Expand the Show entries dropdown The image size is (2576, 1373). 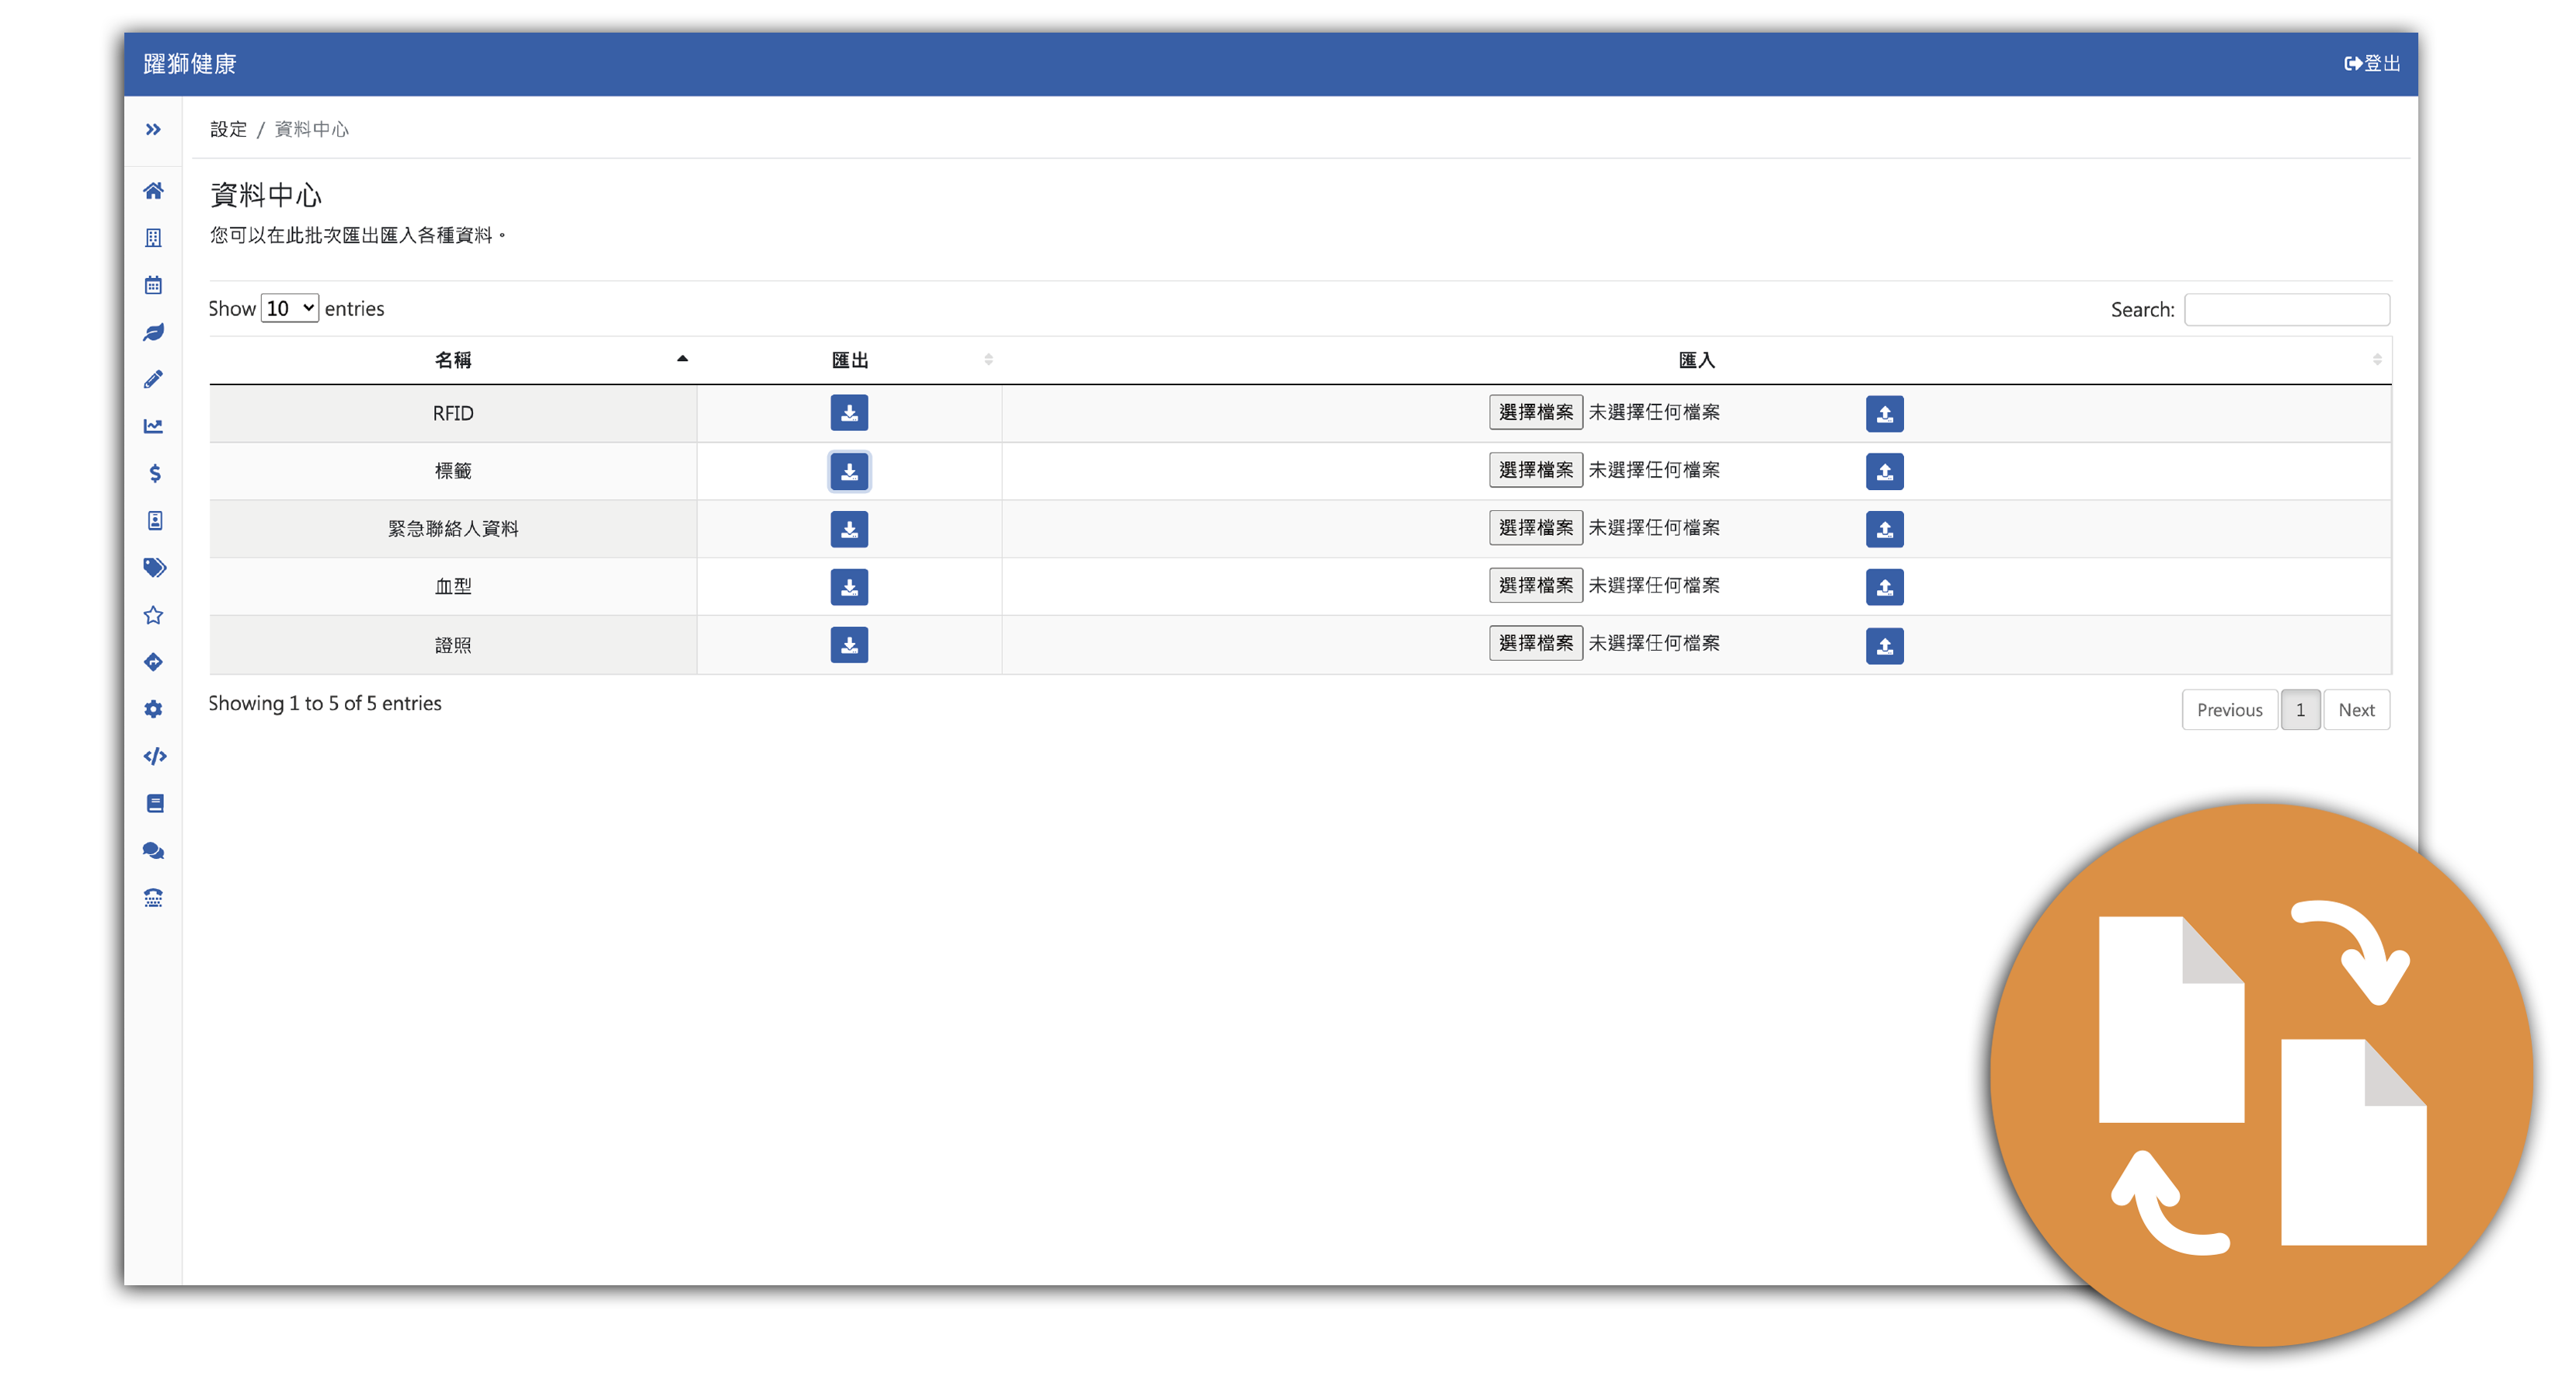(x=291, y=308)
